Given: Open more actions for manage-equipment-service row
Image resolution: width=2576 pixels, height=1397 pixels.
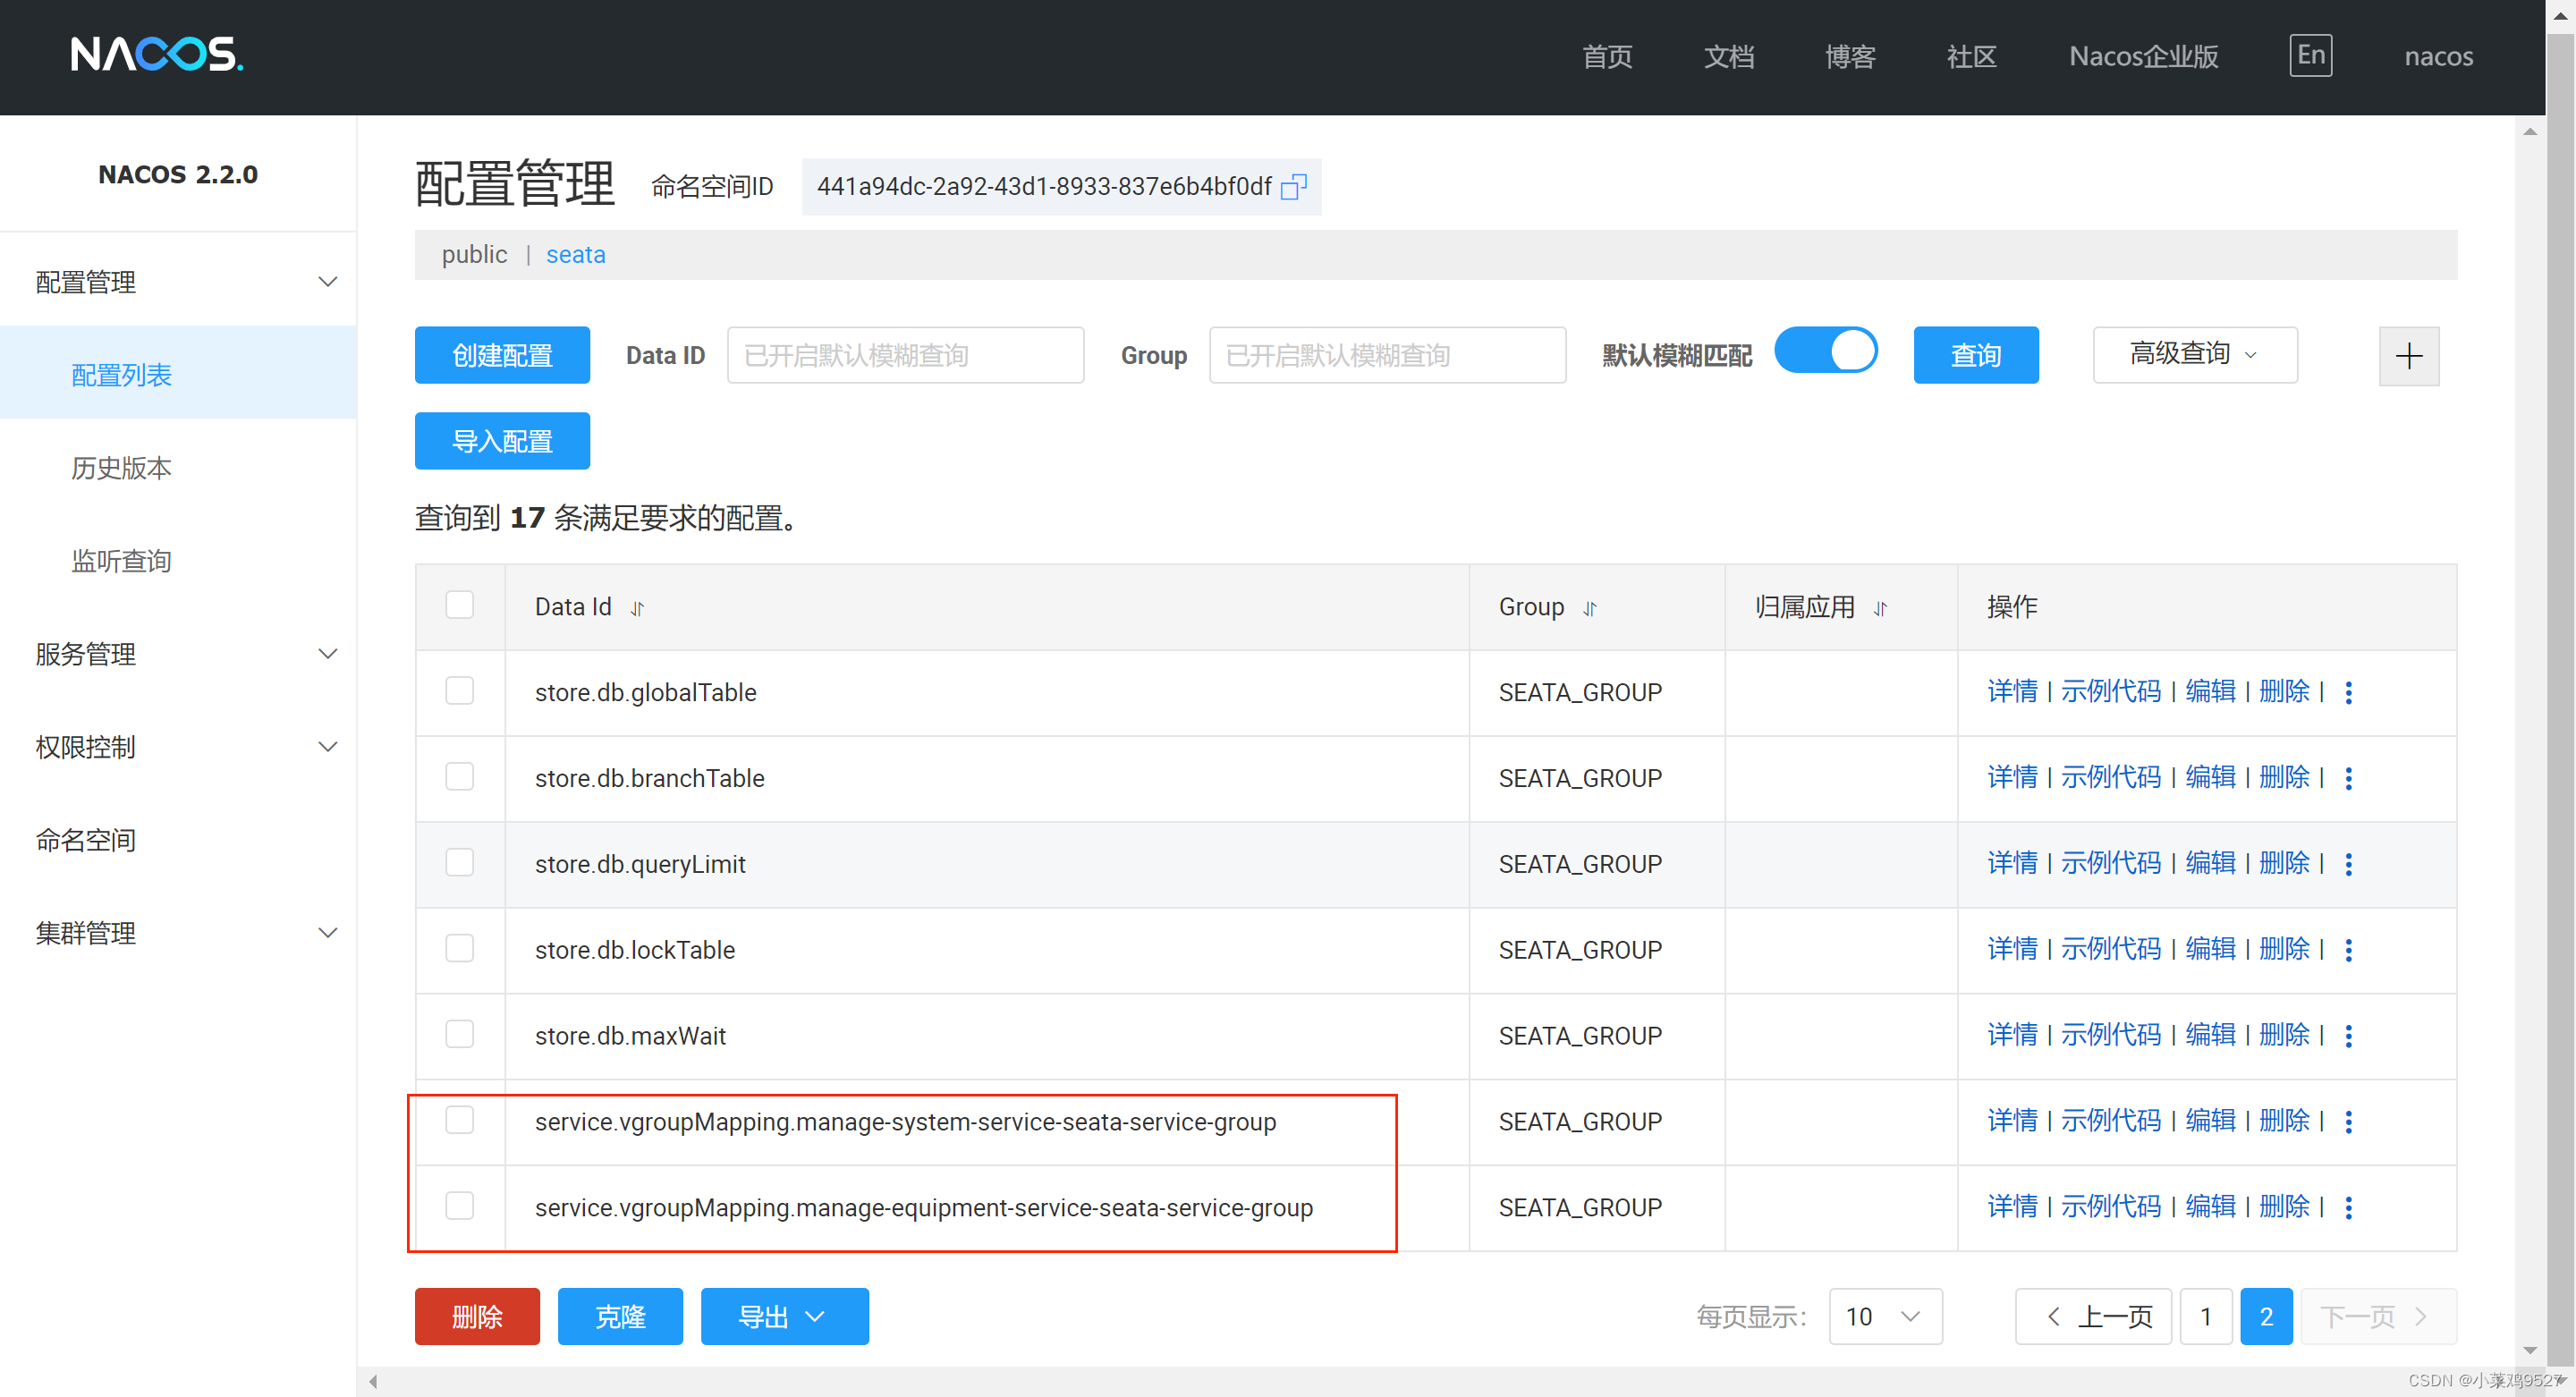Looking at the screenshot, I should 2349,1208.
